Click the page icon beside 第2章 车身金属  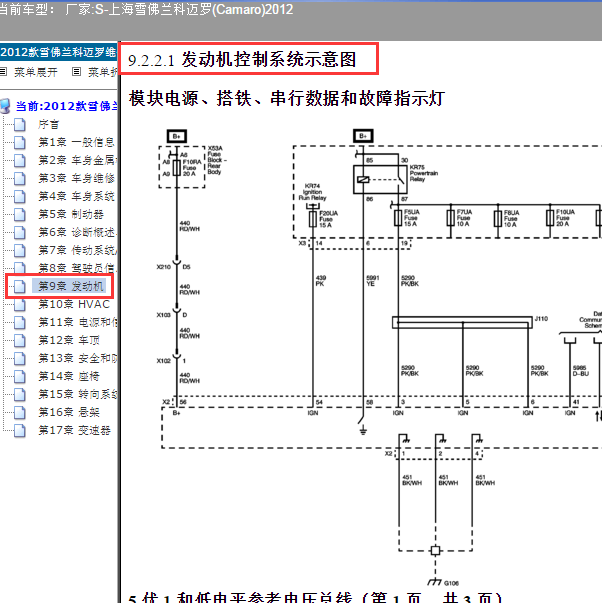coord(20,161)
